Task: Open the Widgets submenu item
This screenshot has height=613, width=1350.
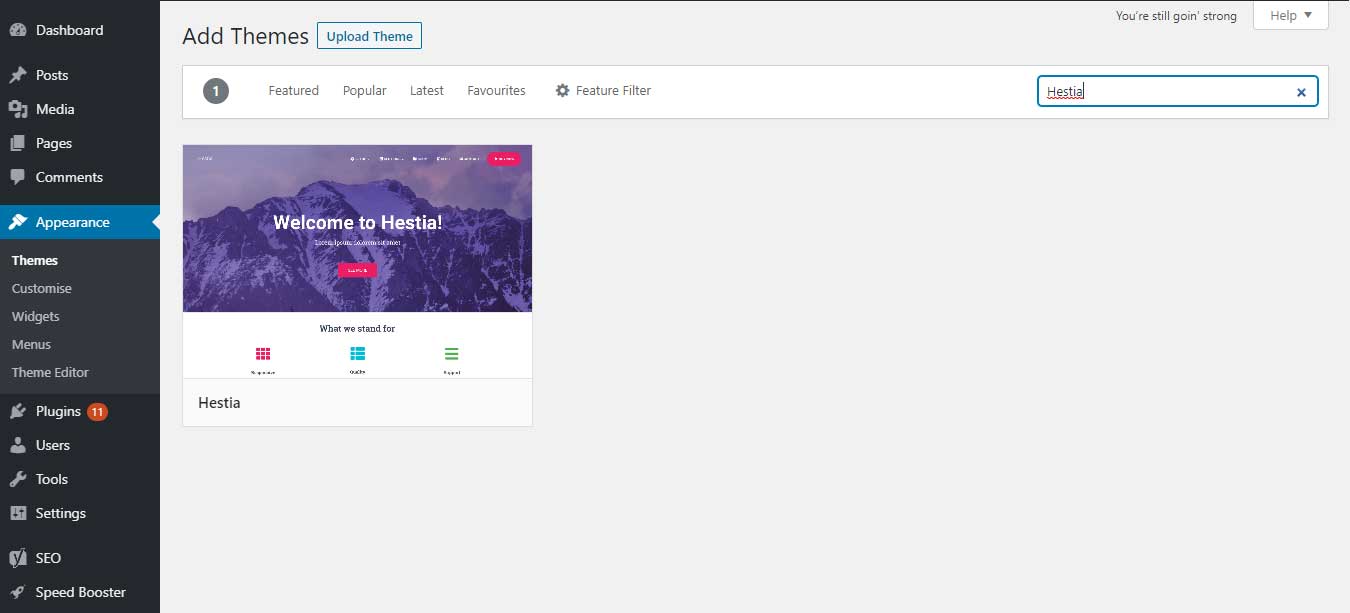Action: tap(36, 316)
